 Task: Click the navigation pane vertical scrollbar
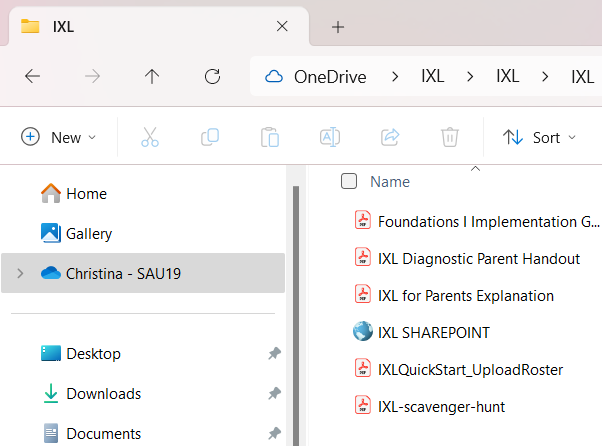click(x=296, y=316)
